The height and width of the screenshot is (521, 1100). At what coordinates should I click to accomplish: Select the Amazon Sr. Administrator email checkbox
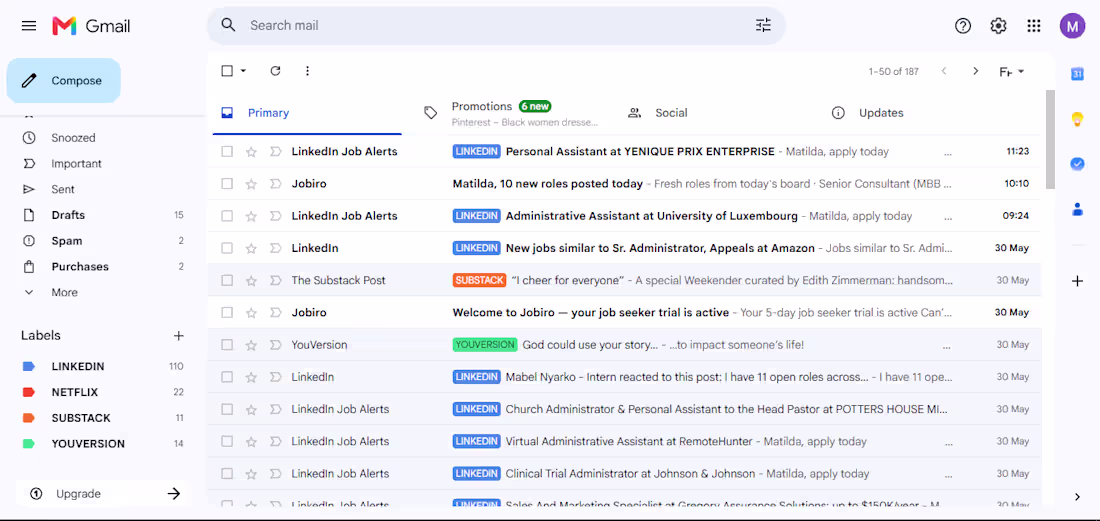[x=227, y=248]
